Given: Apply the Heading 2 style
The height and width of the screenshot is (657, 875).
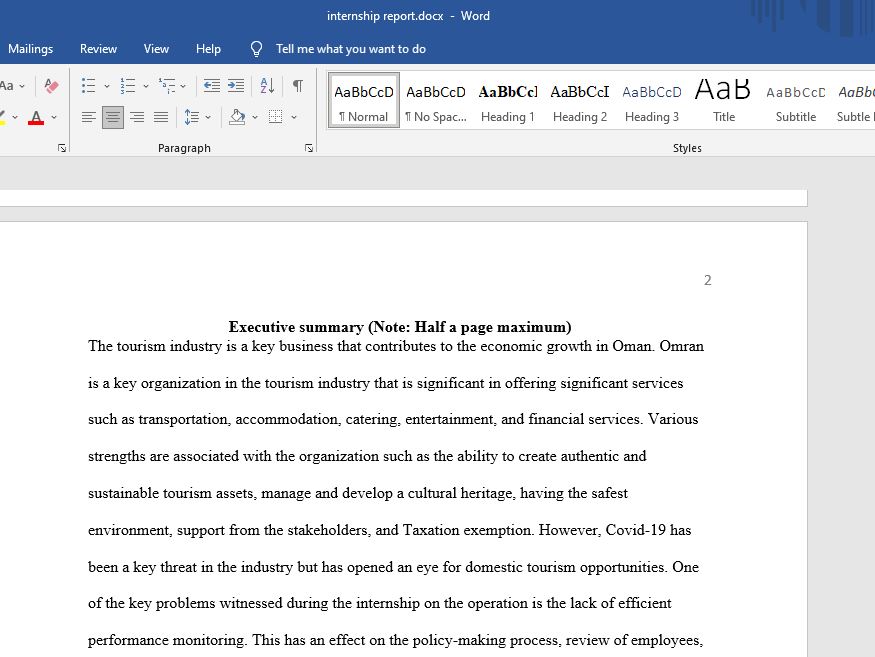Looking at the screenshot, I should click(580, 100).
